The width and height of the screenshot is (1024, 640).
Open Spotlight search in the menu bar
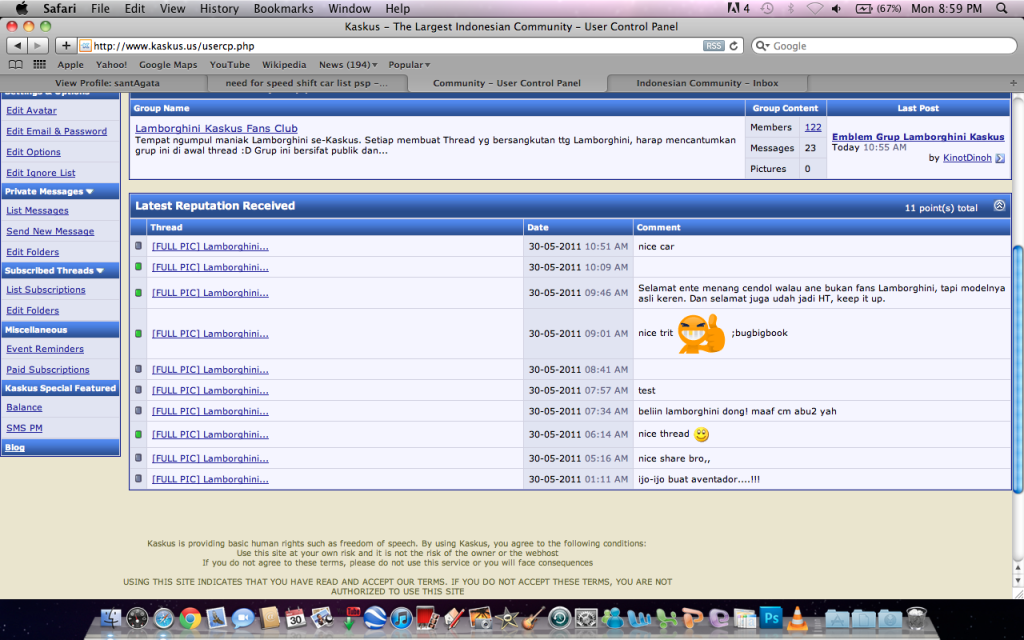click(1002, 8)
